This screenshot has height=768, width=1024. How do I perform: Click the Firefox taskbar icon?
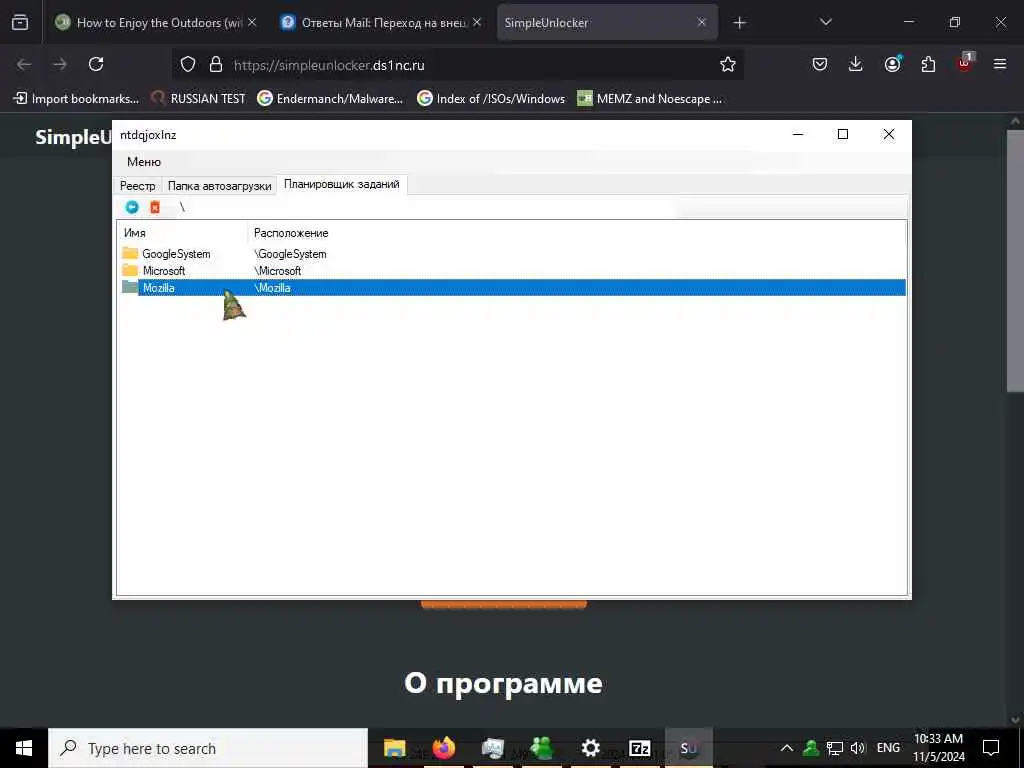click(x=443, y=748)
